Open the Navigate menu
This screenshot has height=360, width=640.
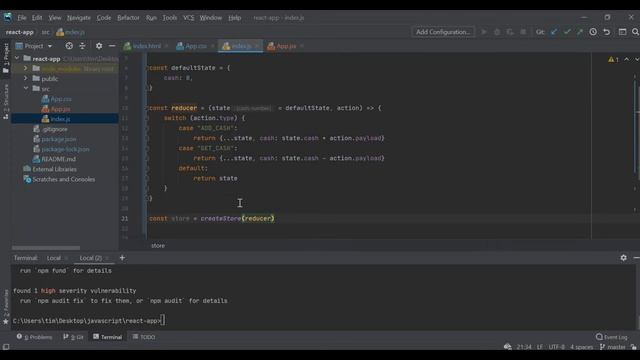(79, 18)
